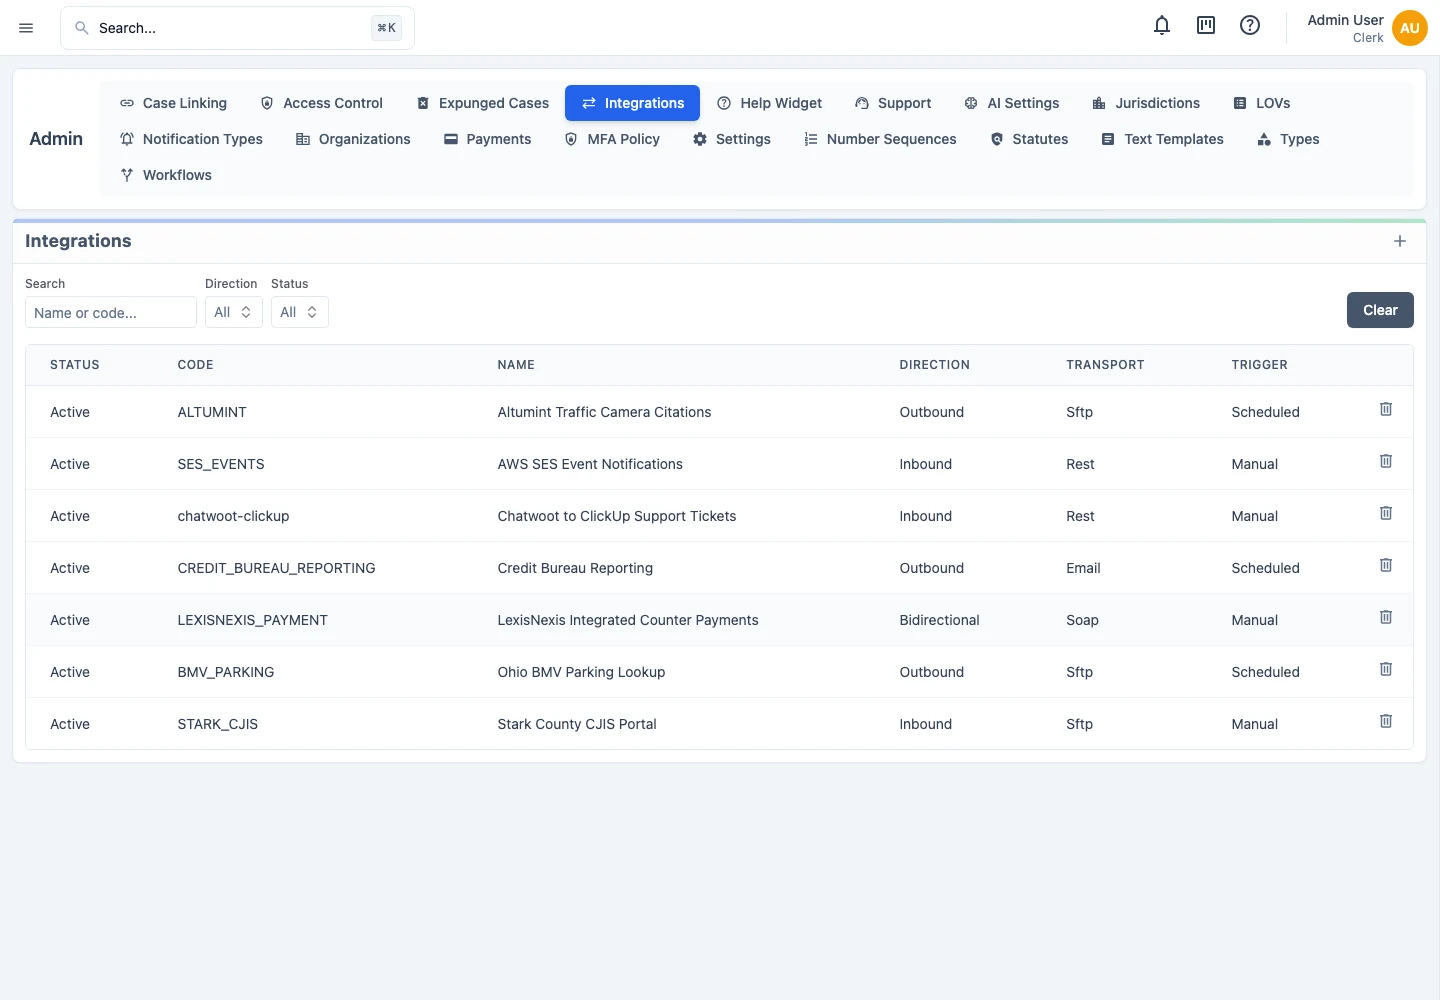1440x1000 pixels.
Task: Open the Stark County CJIS Portal row
Action: tap(719, 724)
